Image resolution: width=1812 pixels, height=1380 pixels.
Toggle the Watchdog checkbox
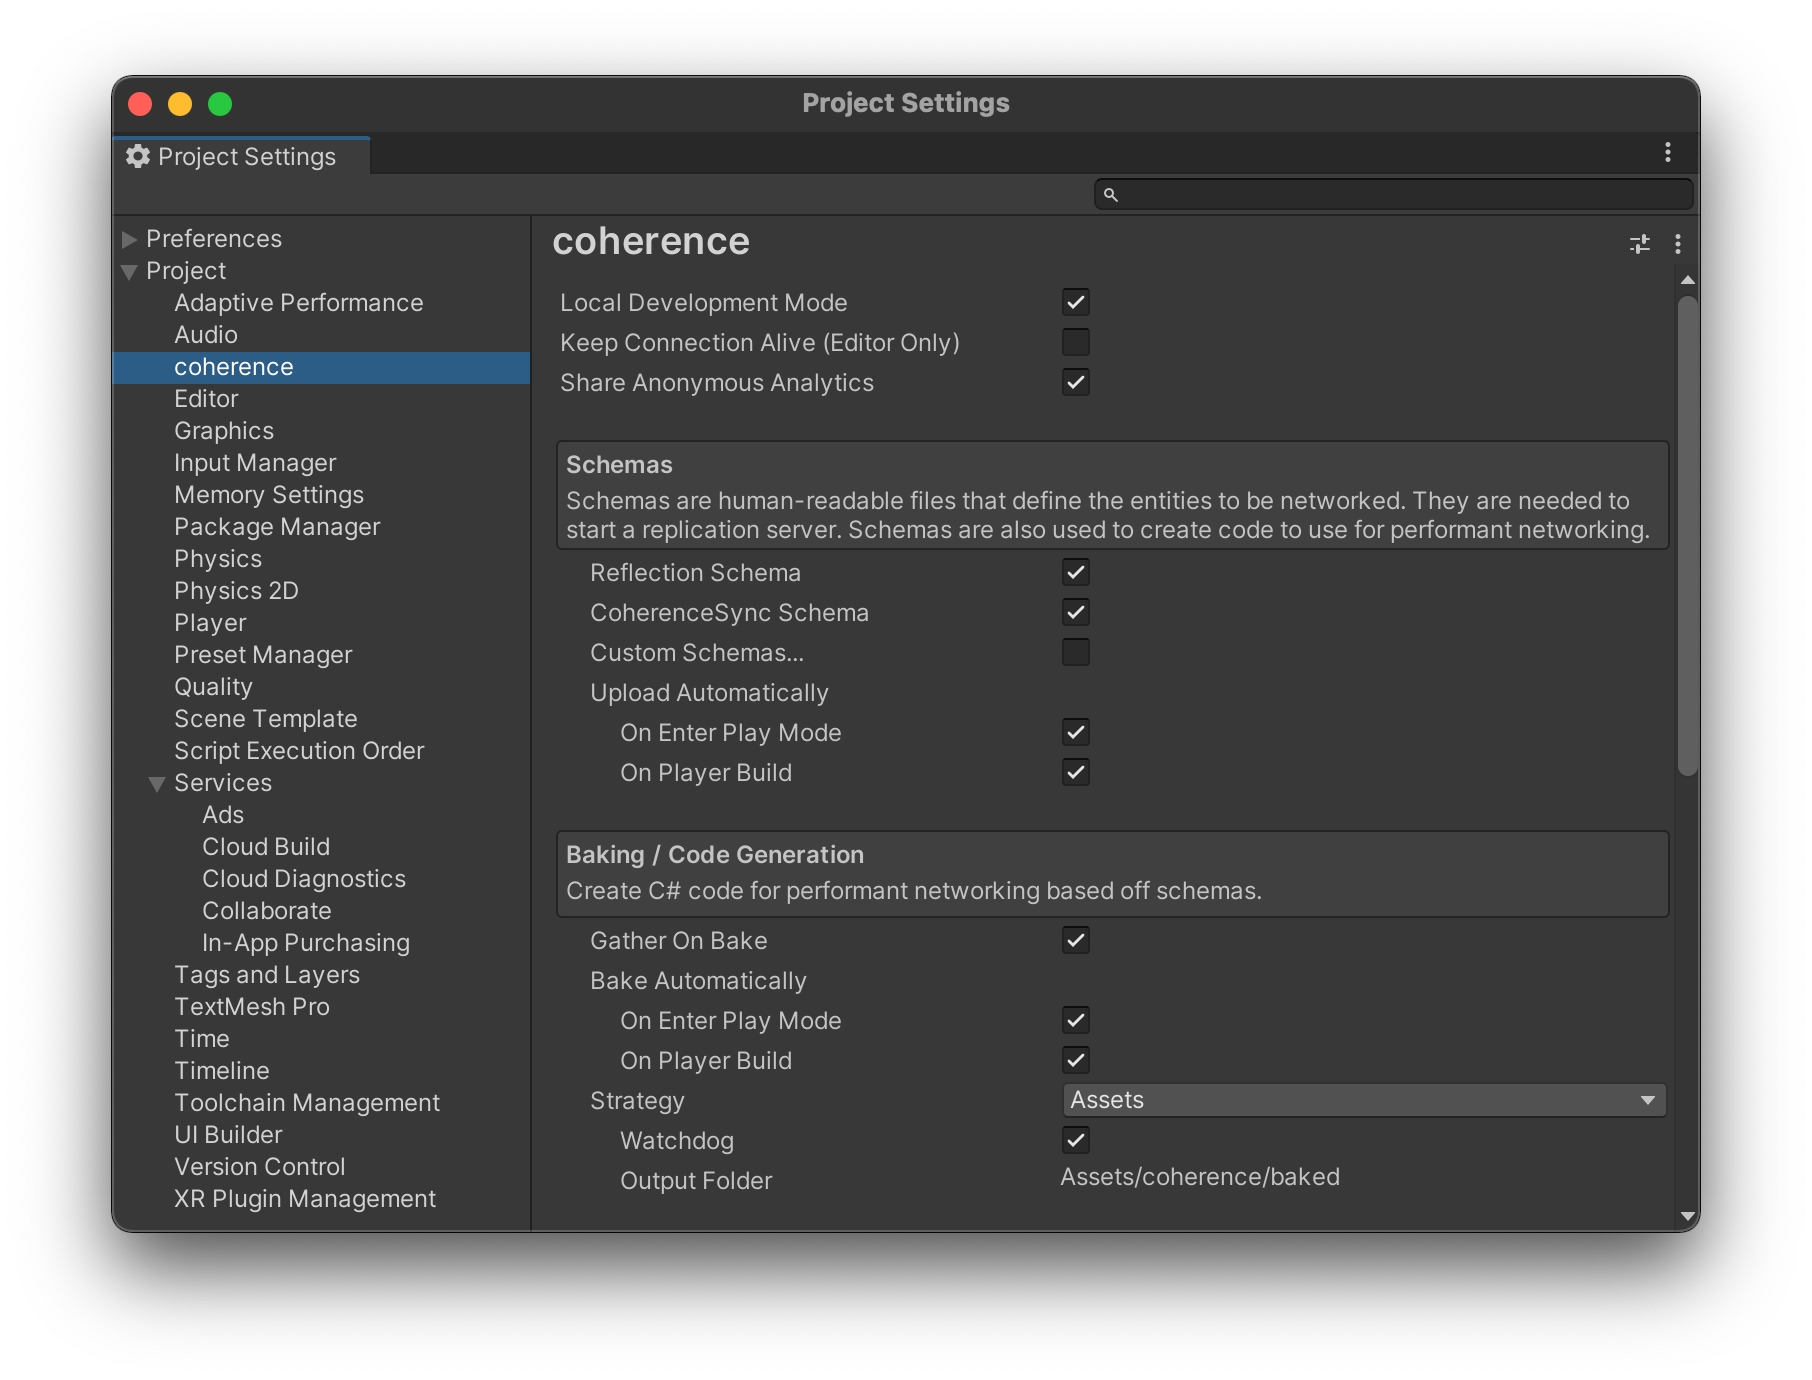click(x=1075, y=1140)
